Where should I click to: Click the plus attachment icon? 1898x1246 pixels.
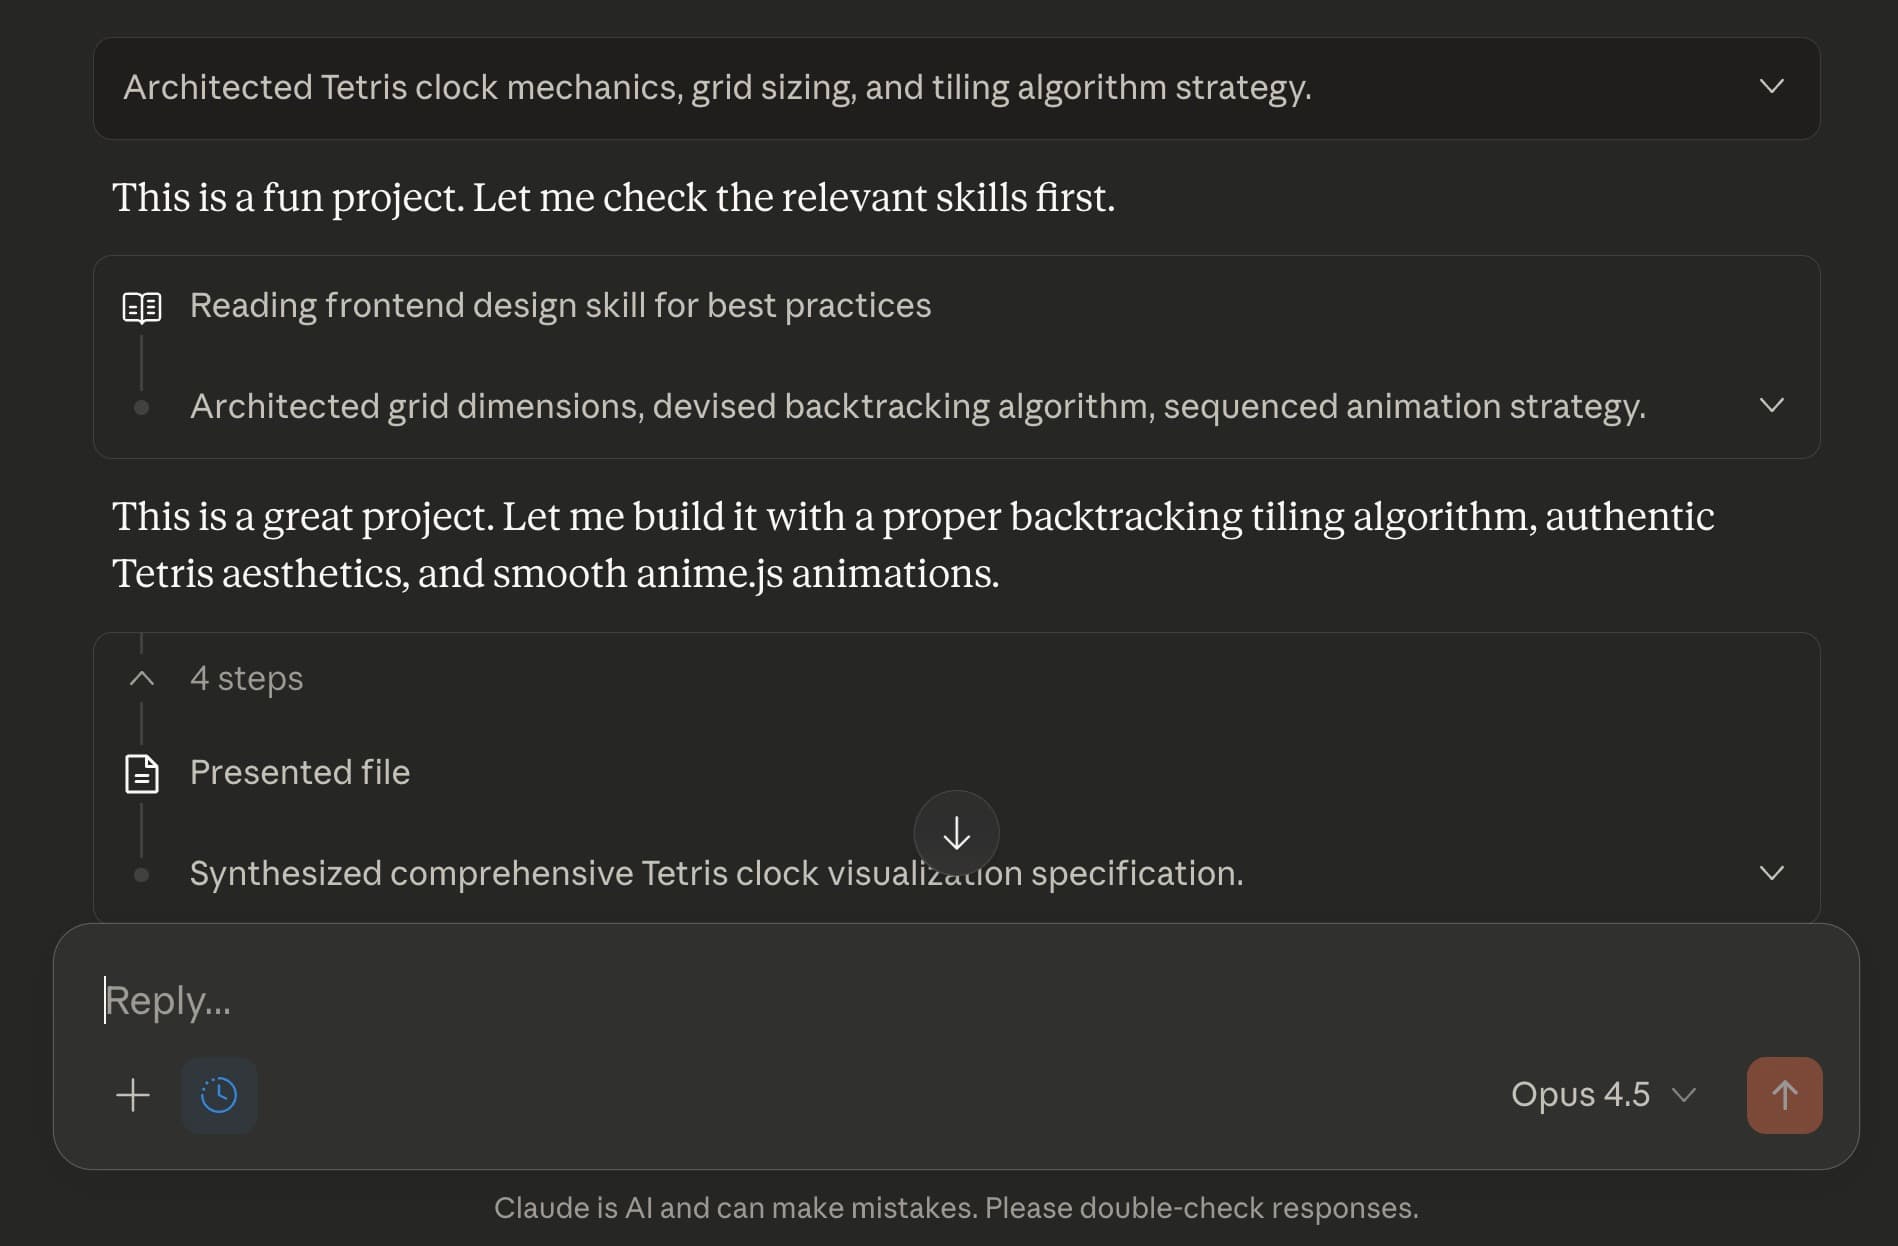click(x=133, y=1095)
